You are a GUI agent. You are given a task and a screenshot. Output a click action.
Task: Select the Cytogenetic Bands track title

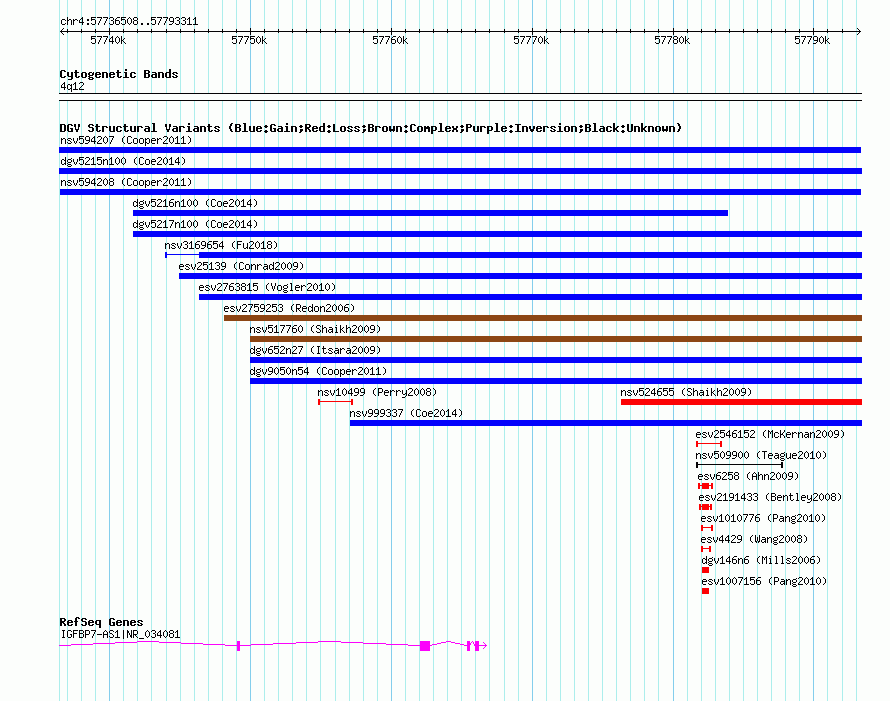[119, 74]
